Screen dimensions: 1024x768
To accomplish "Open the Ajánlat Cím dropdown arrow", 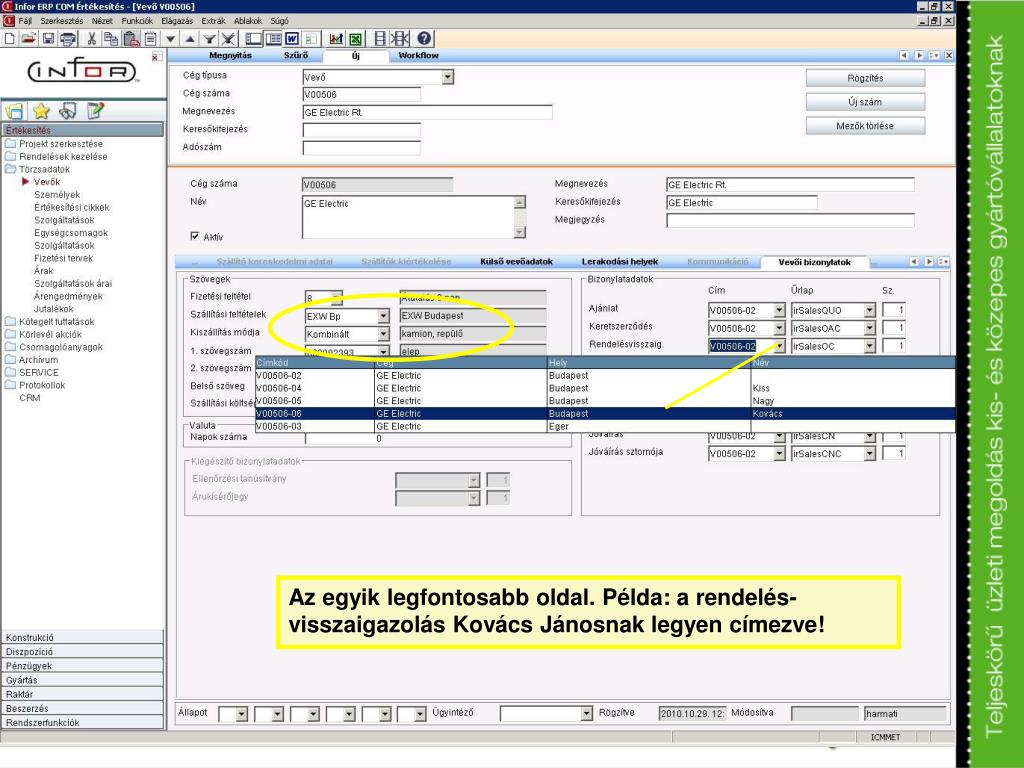I will pyautogui.click(x=779, y=310).
